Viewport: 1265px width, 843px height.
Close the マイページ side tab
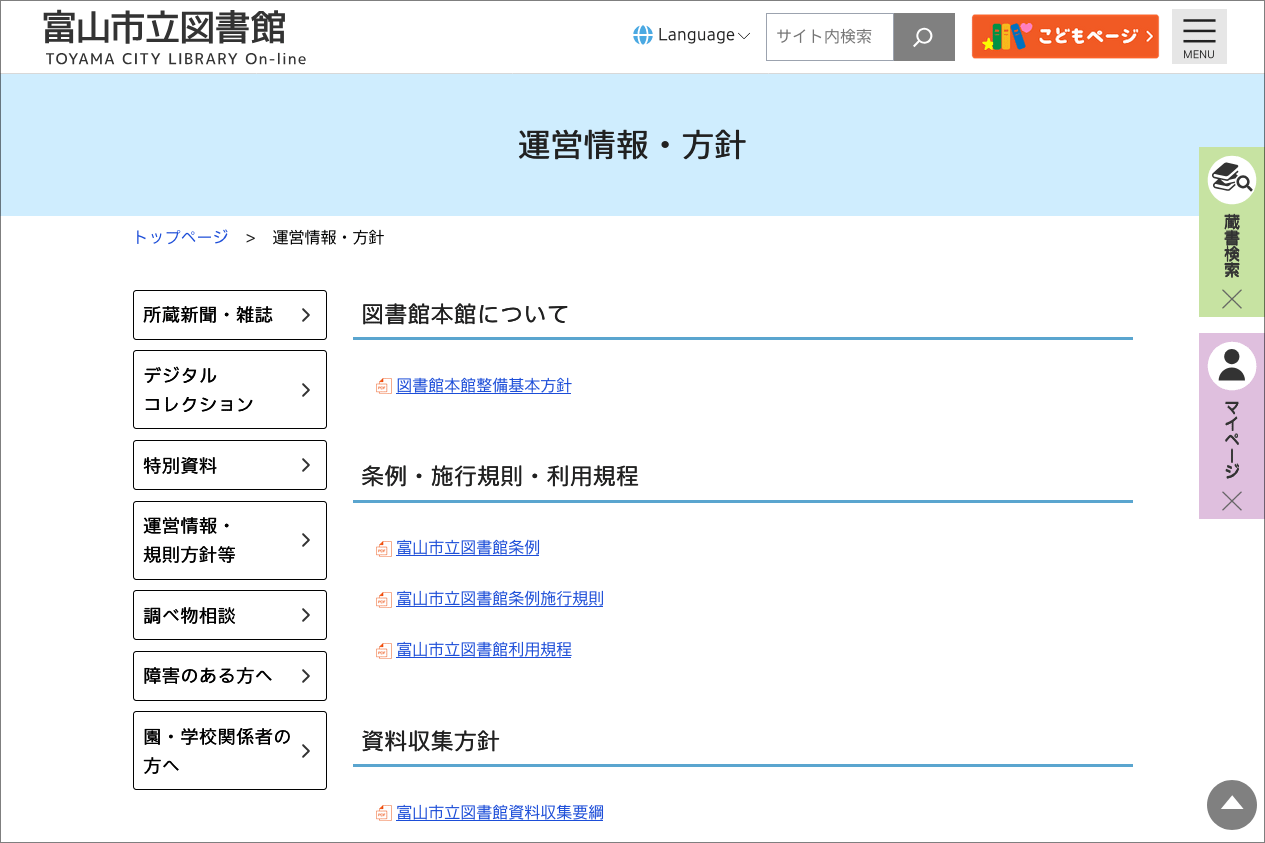(x=1231, y=501)
